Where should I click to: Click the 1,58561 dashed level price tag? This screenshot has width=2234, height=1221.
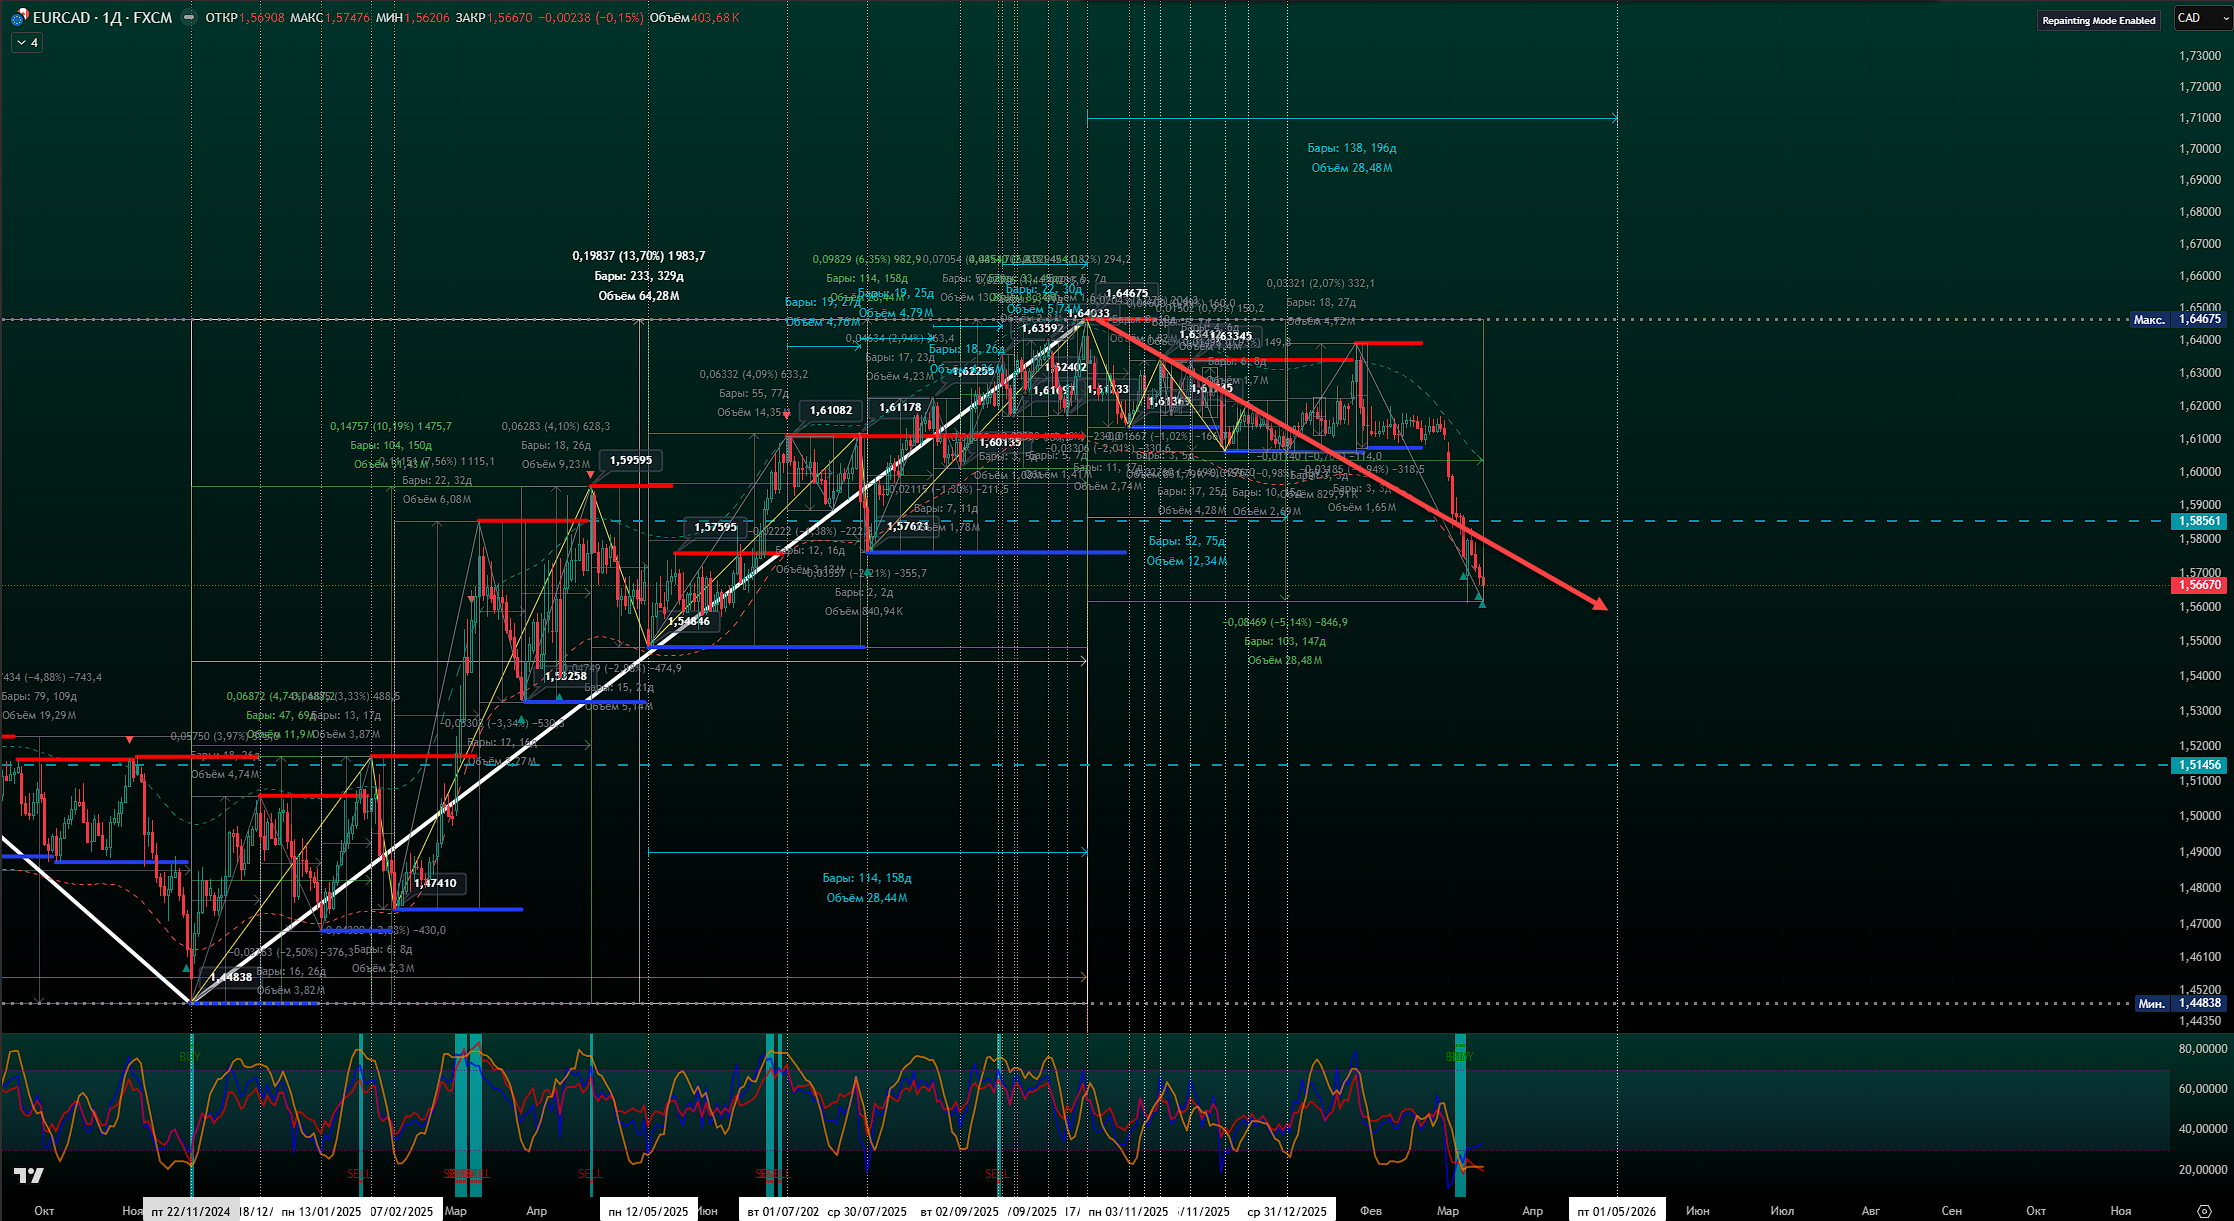(2199, 521)
